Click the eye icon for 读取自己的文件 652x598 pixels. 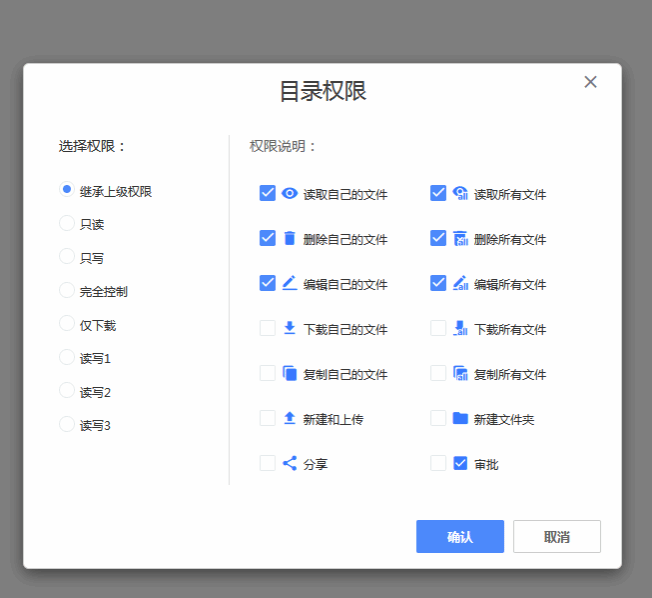289,193
